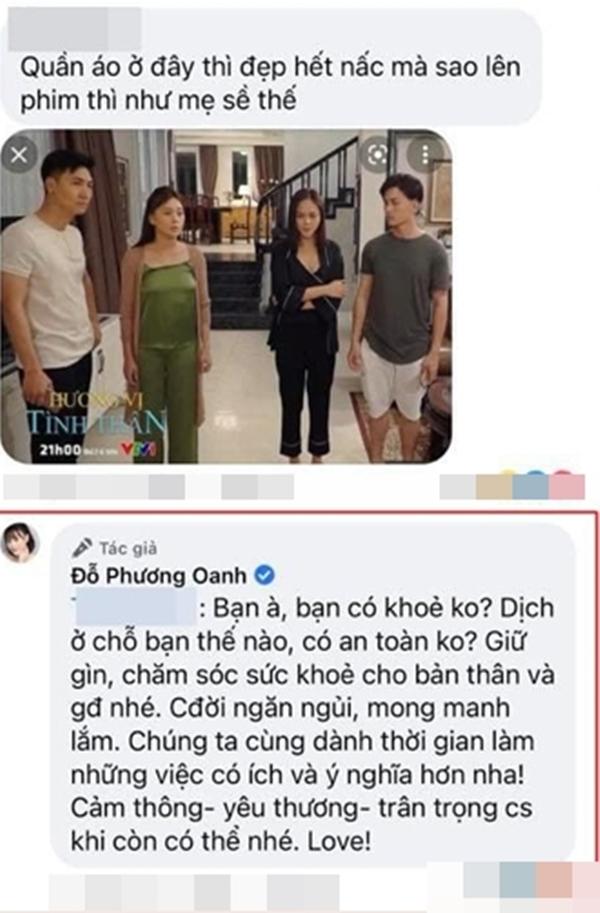Viewport: 600px width, 913px height.
Task: Click the blue verified badge next to the name
Action: 265,576
